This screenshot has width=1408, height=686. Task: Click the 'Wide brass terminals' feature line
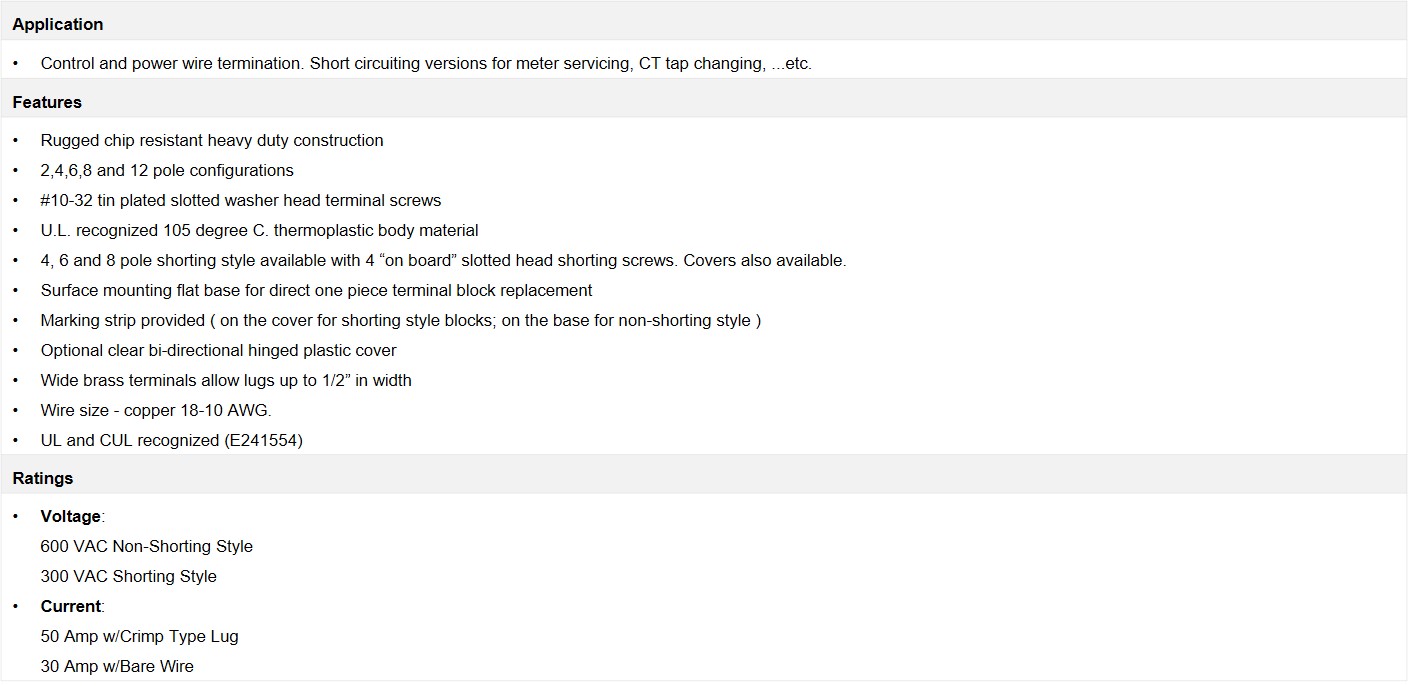tap(226, 380)
